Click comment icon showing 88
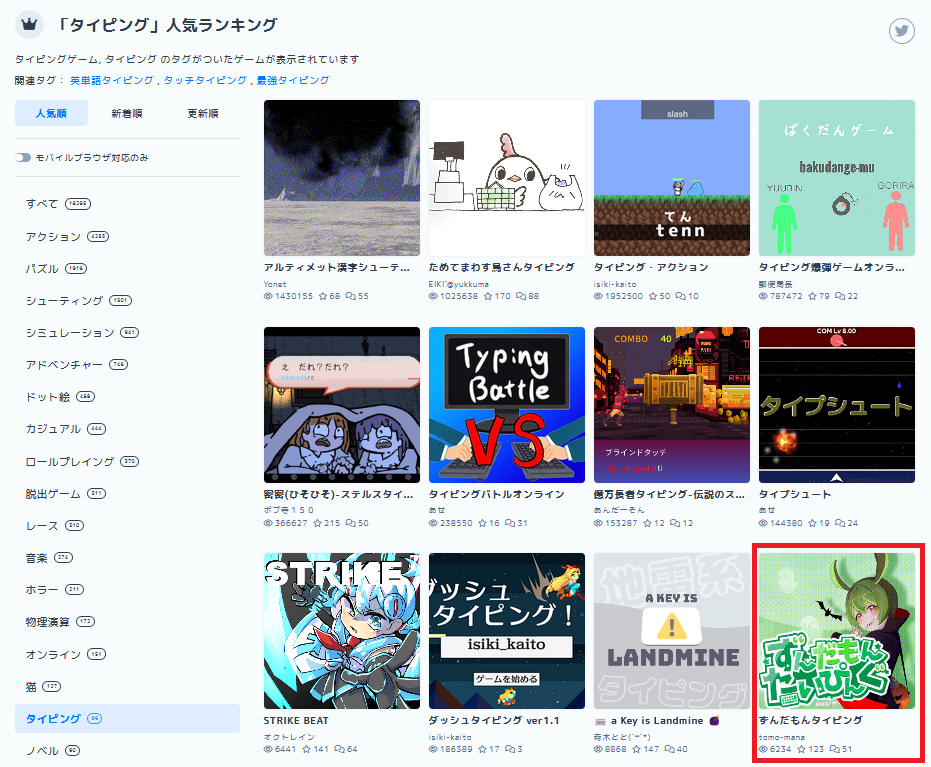Screen dimensions: 931x767 coord(521,296)
